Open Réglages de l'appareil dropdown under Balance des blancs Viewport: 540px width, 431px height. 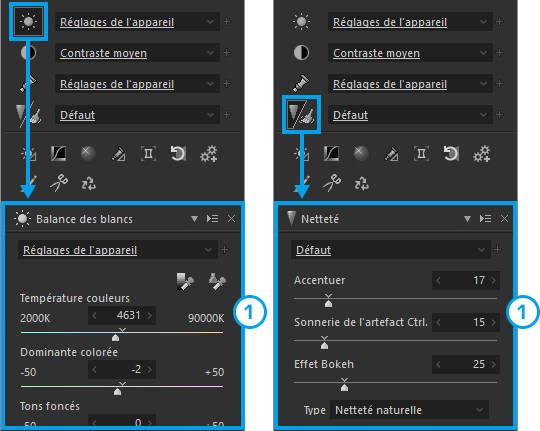[x=118, y=250]
